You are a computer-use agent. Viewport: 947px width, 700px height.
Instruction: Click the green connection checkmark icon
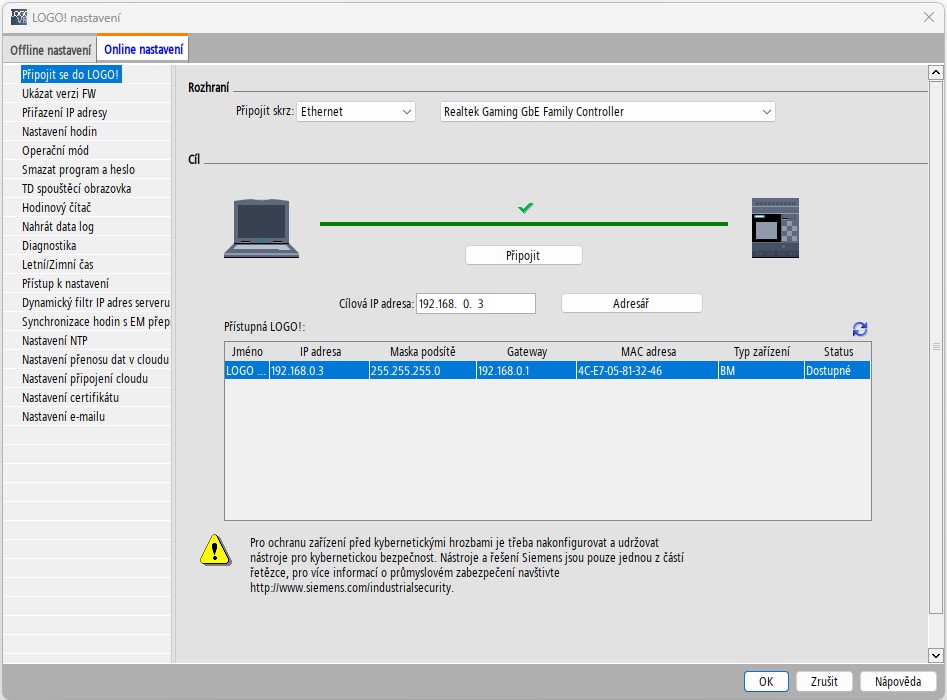pos(525,208)
